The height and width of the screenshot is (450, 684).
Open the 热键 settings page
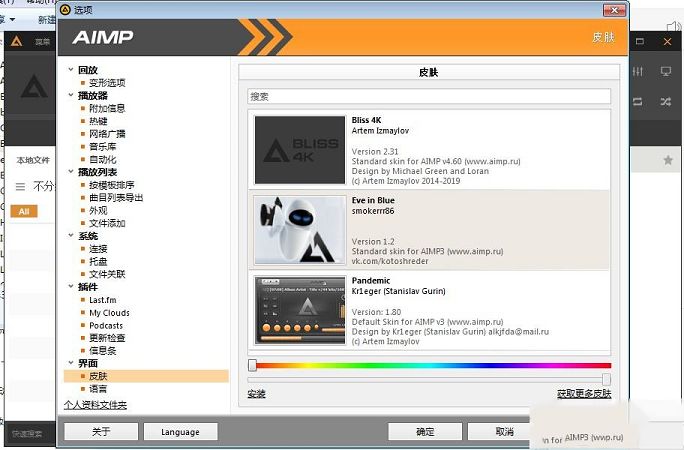[98, 121]
